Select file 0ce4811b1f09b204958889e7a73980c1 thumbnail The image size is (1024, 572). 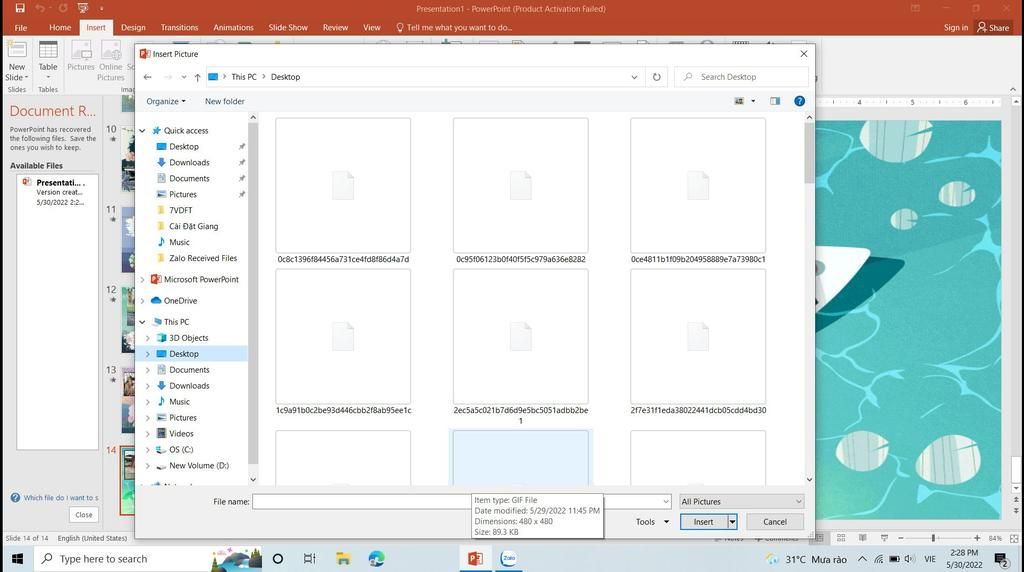pos(698,185)
